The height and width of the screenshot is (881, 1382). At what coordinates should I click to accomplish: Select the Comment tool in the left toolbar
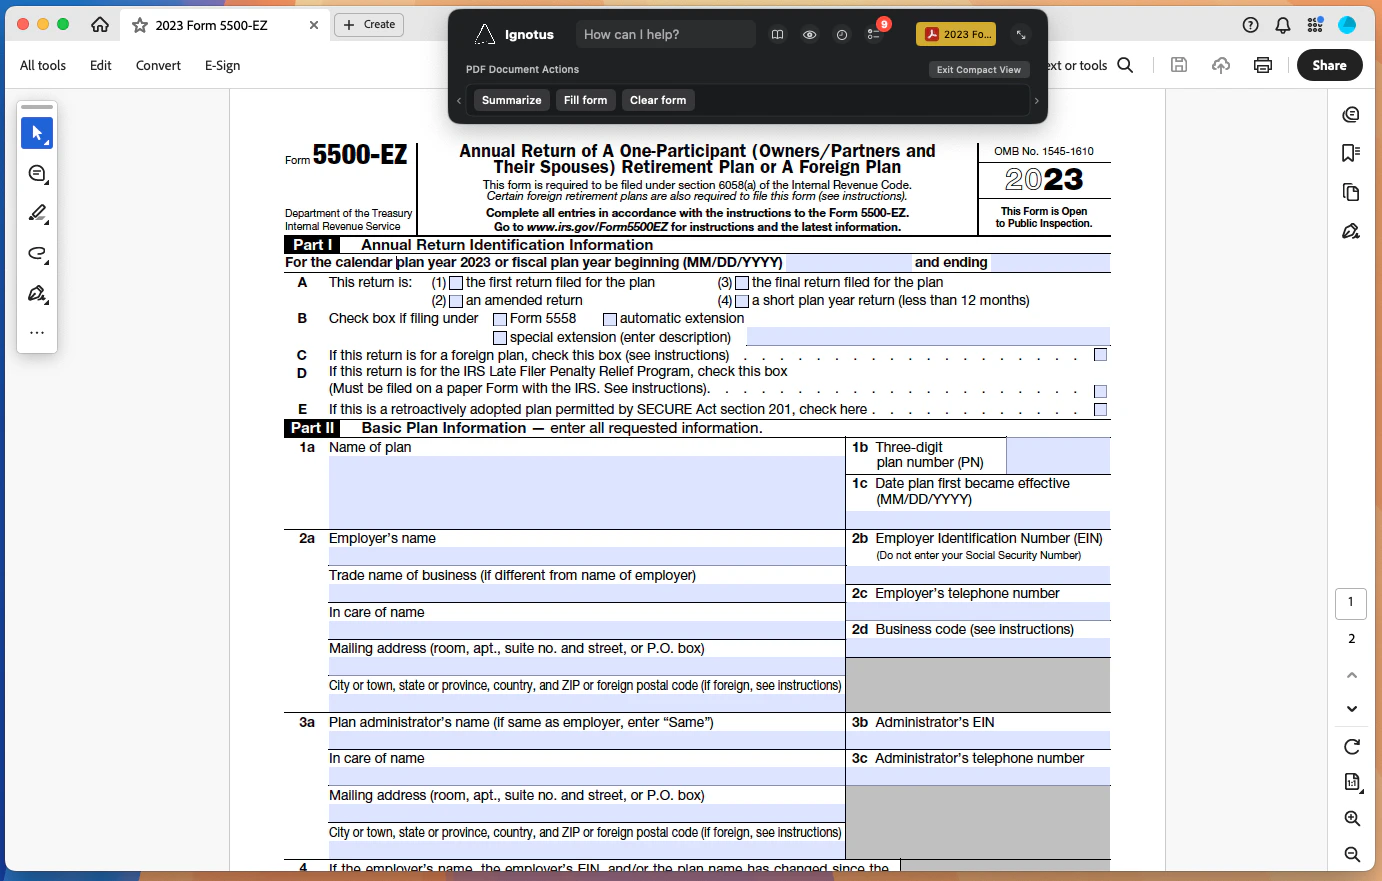pyautogui.click(x=37, y=173)
